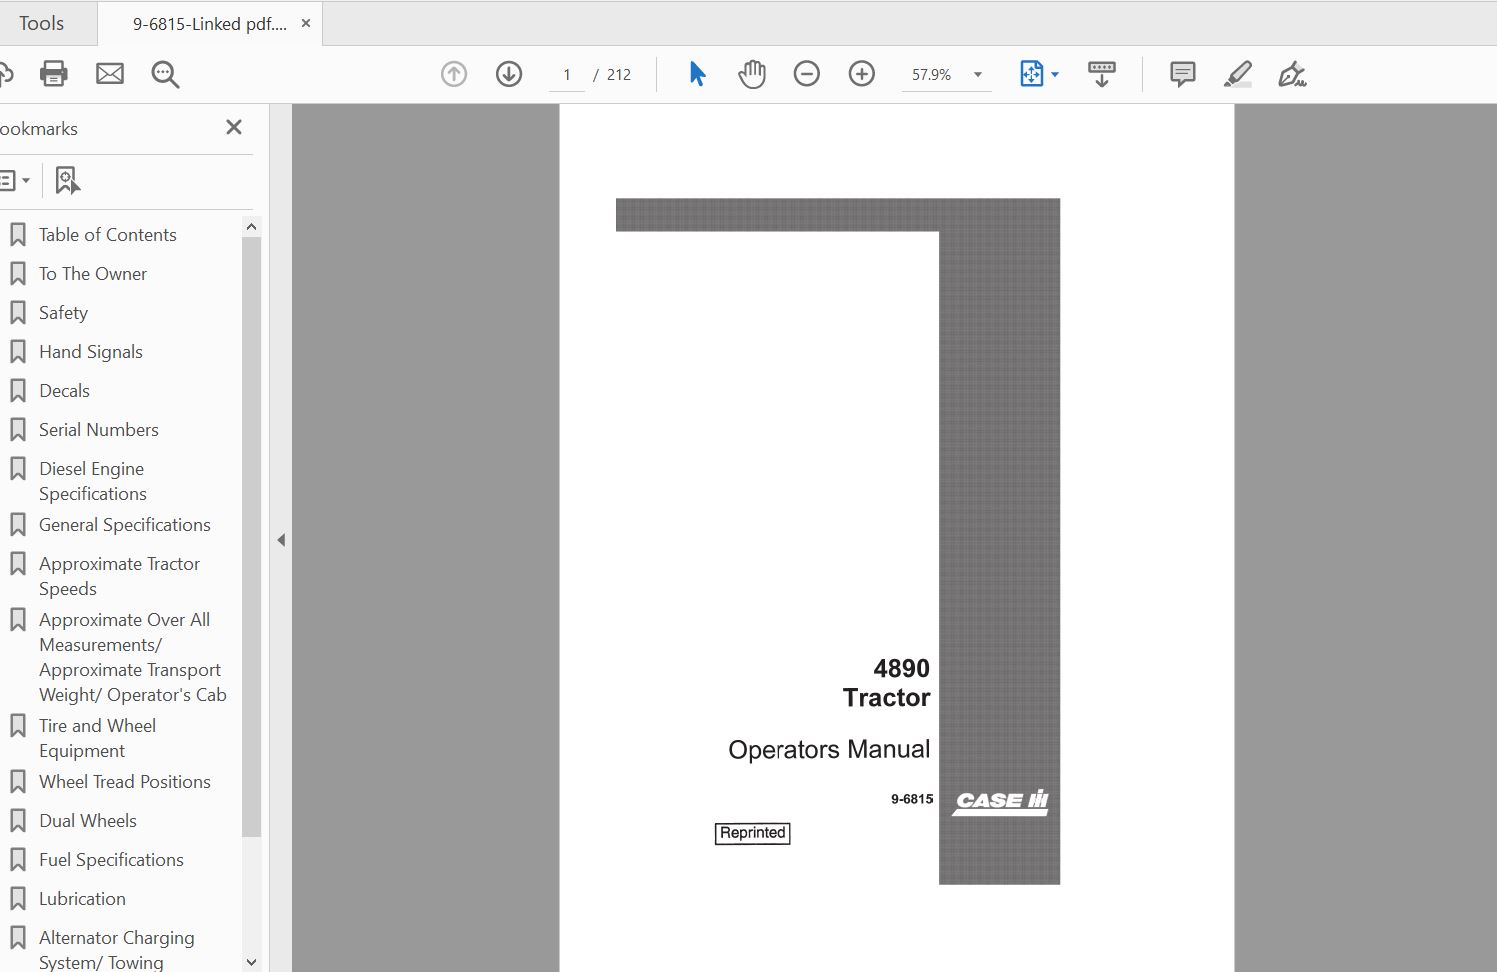Close the Bookmarks panel
The width and height of the screenshot is (1497, 972).
point(234,127)
